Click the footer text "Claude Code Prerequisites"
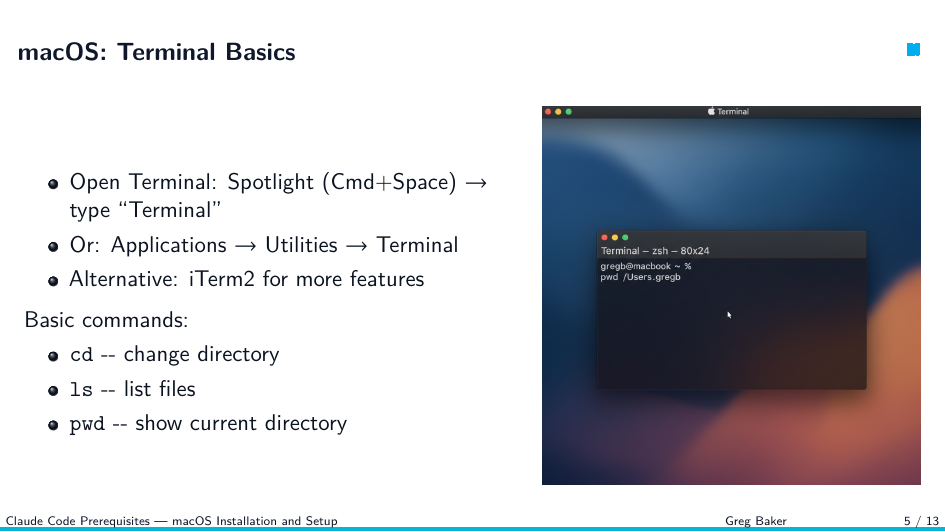This screenshot has height=532, width=945. [x=78, y=521]
